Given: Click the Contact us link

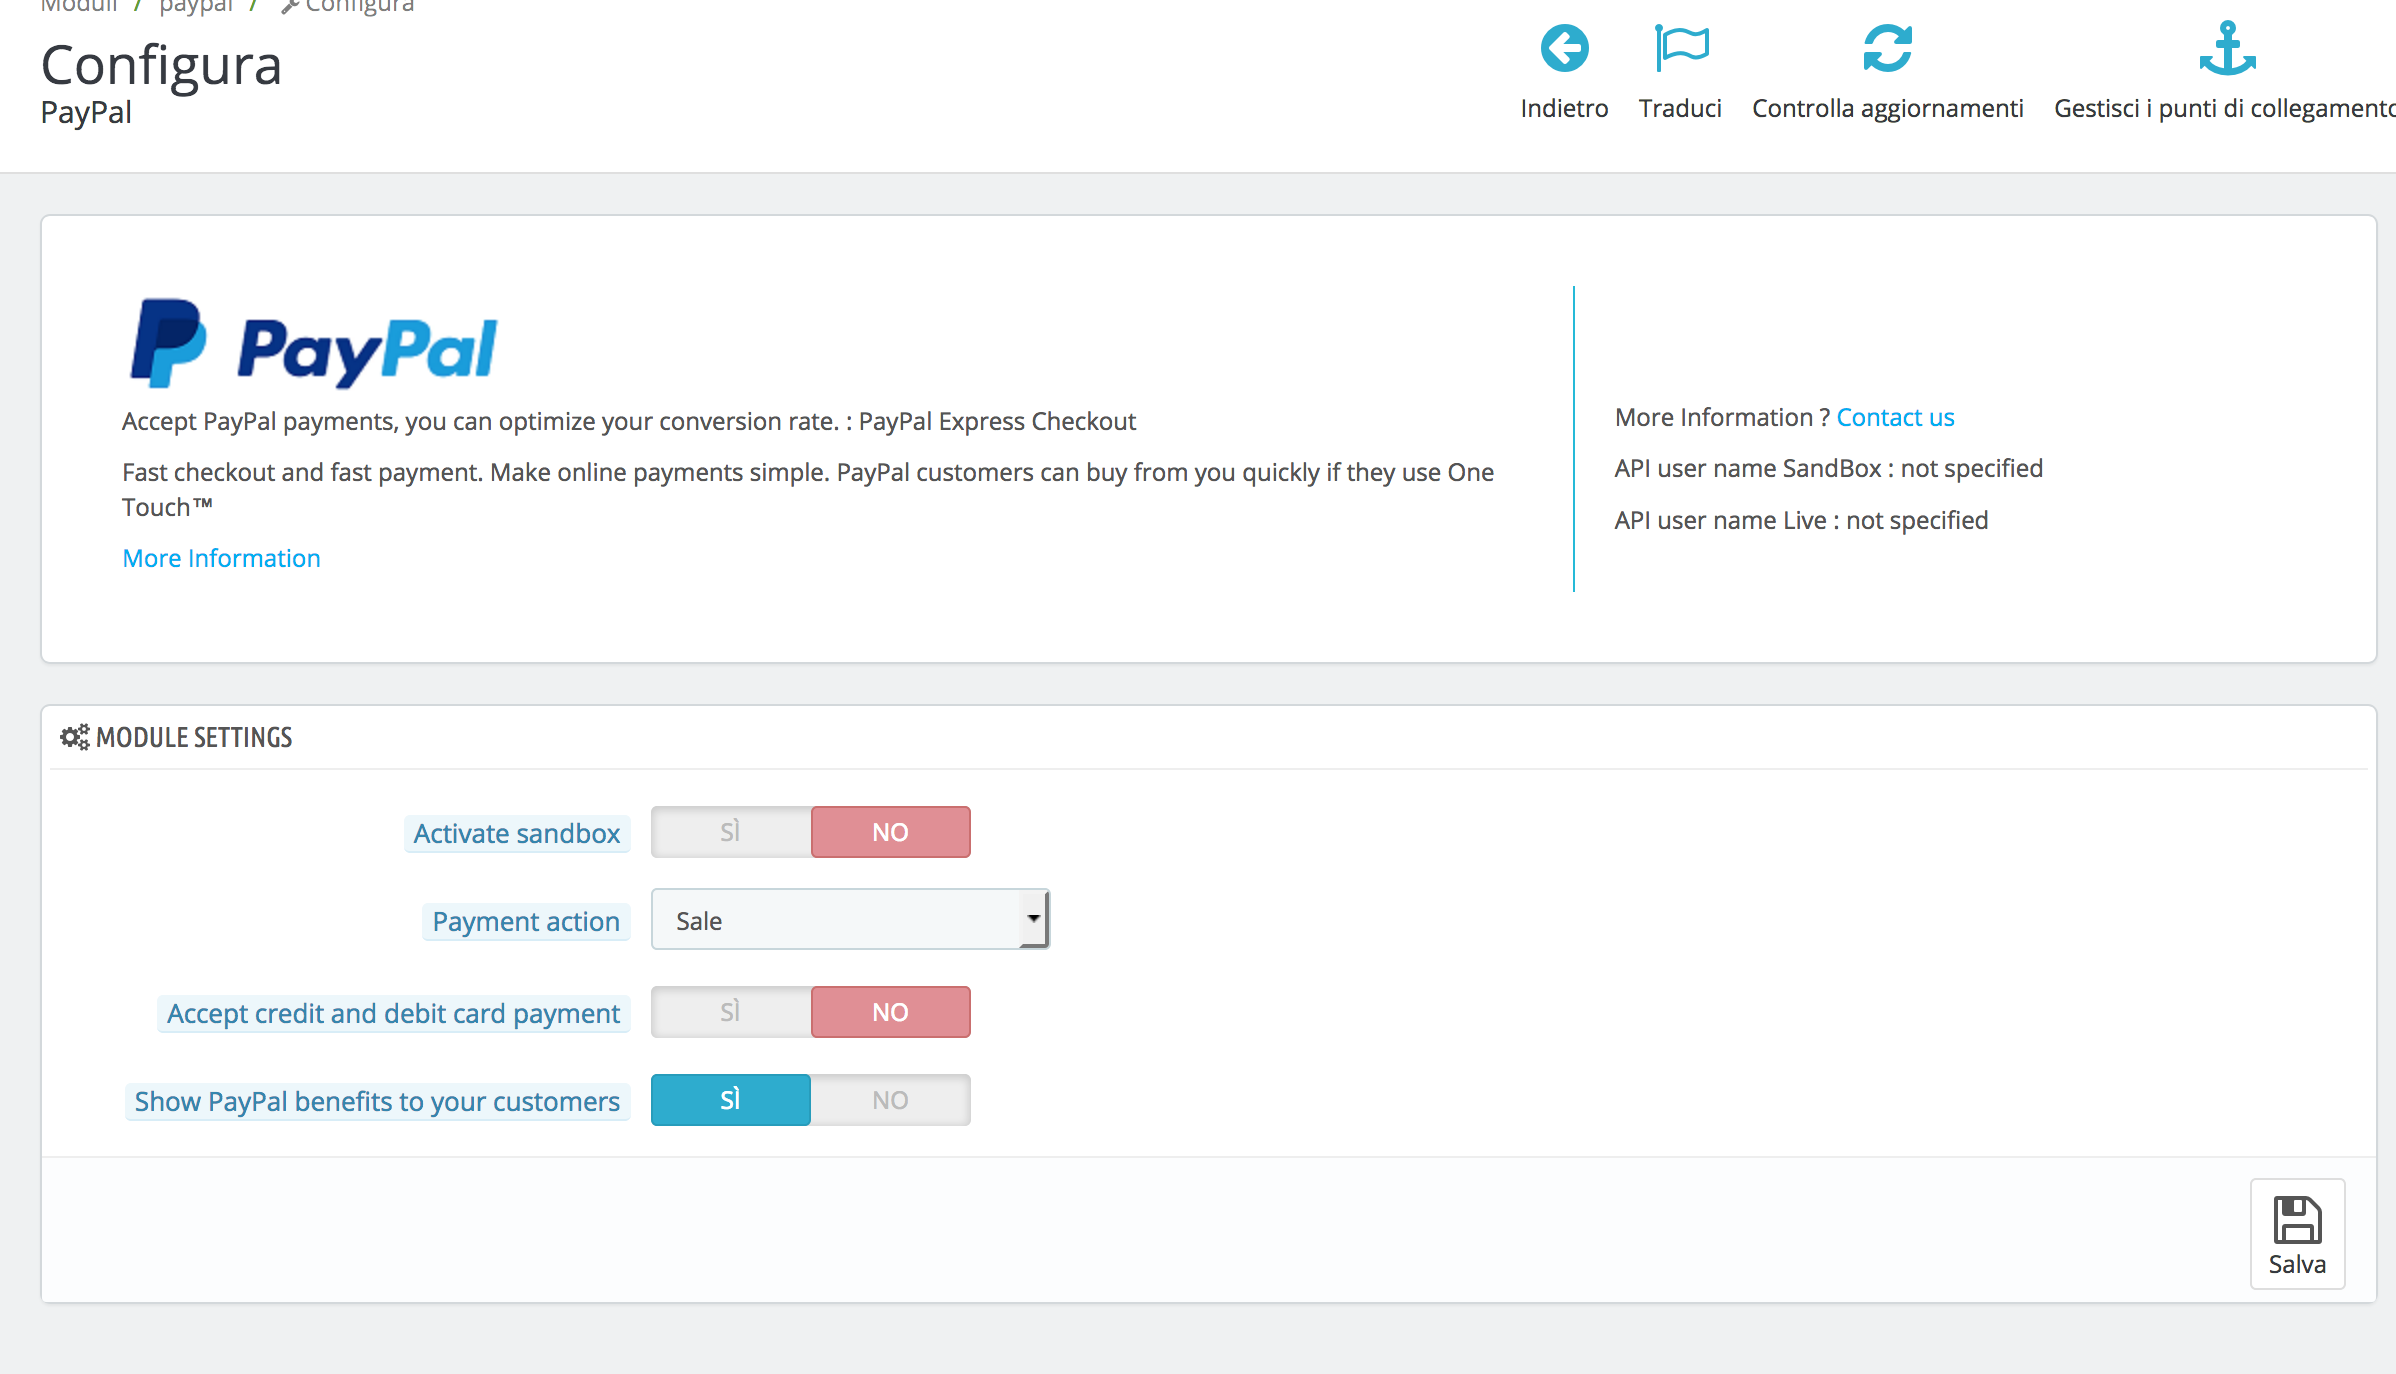Looking at the screenshot, I should 1895,417.
